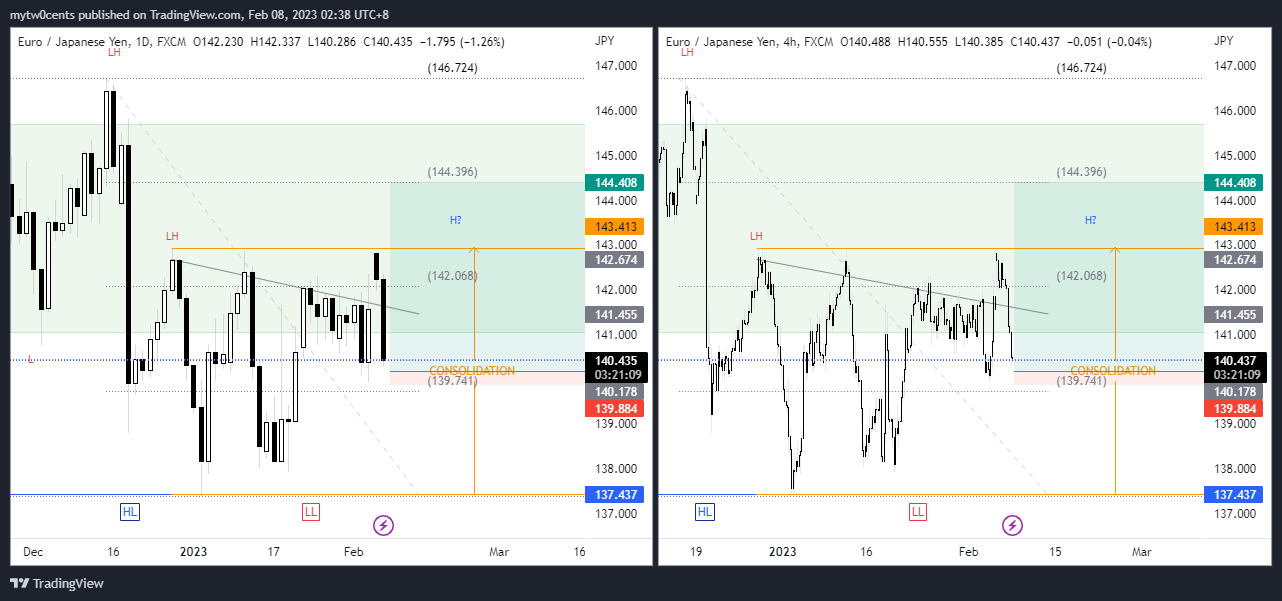Click the lightning bolt icon on the 1D chart

click(x=383, y=524)
